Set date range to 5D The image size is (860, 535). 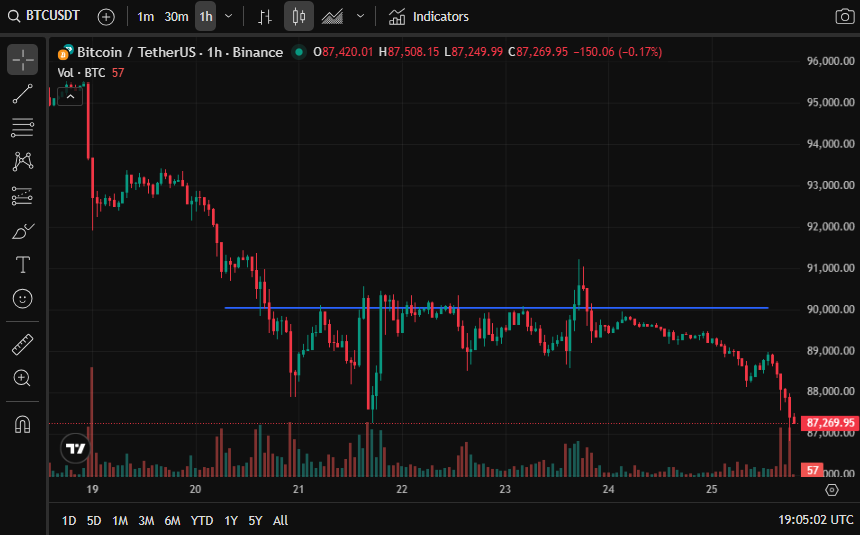(94, 520)
